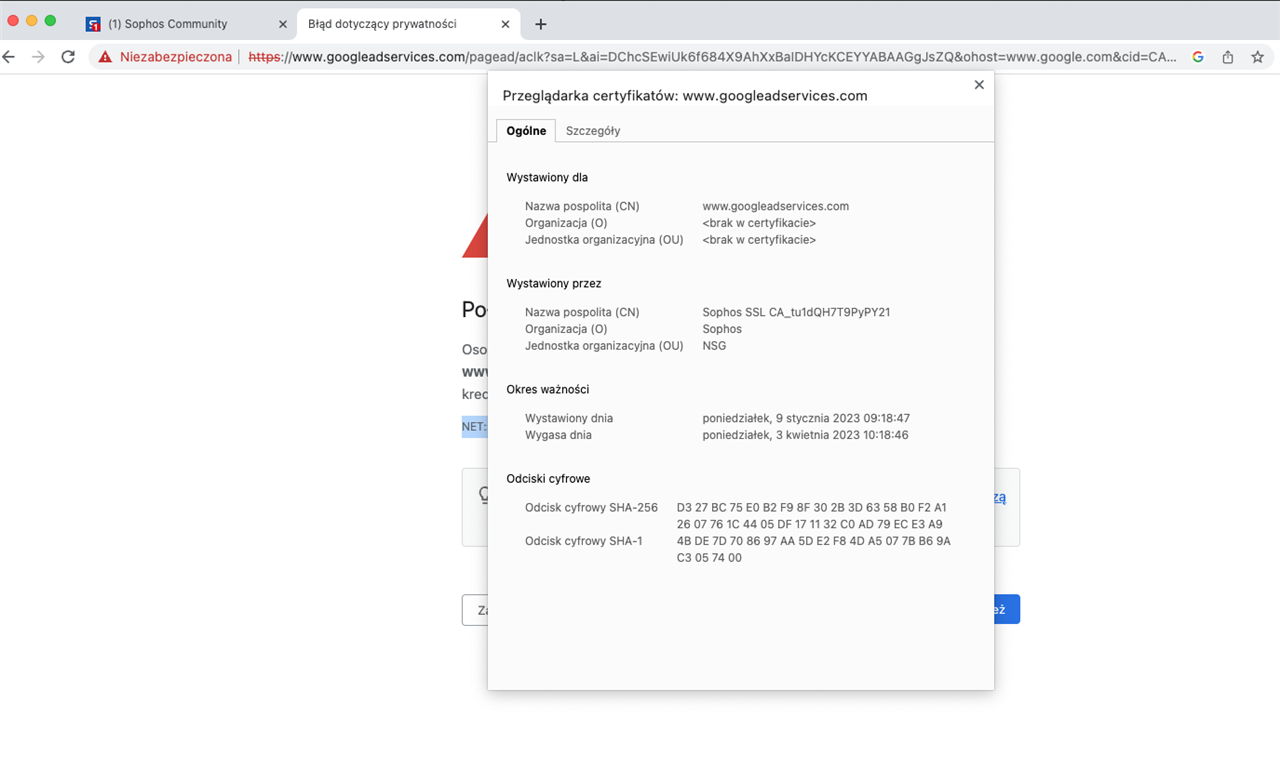Click the www.googleadservices.com common name value
The width and height of the screenshot is (1280, 783).
(776, 206)
